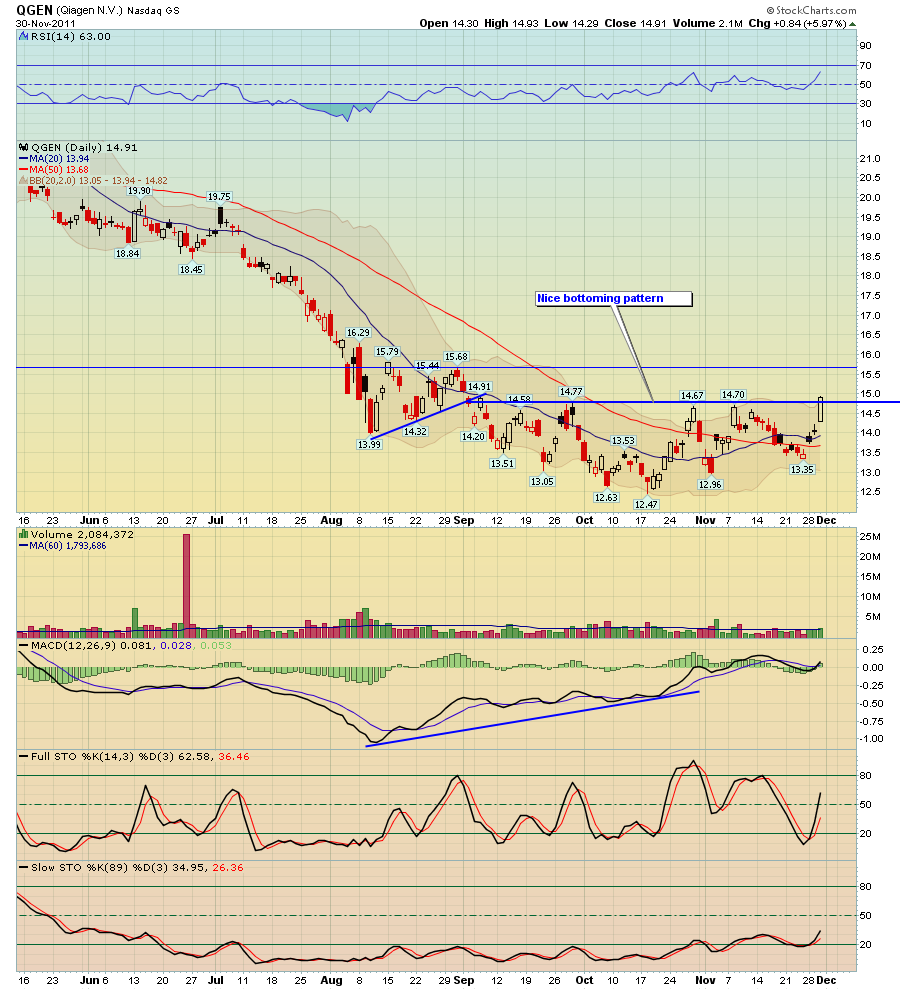Click the last white candlestick near Dec

coord(820,409)
